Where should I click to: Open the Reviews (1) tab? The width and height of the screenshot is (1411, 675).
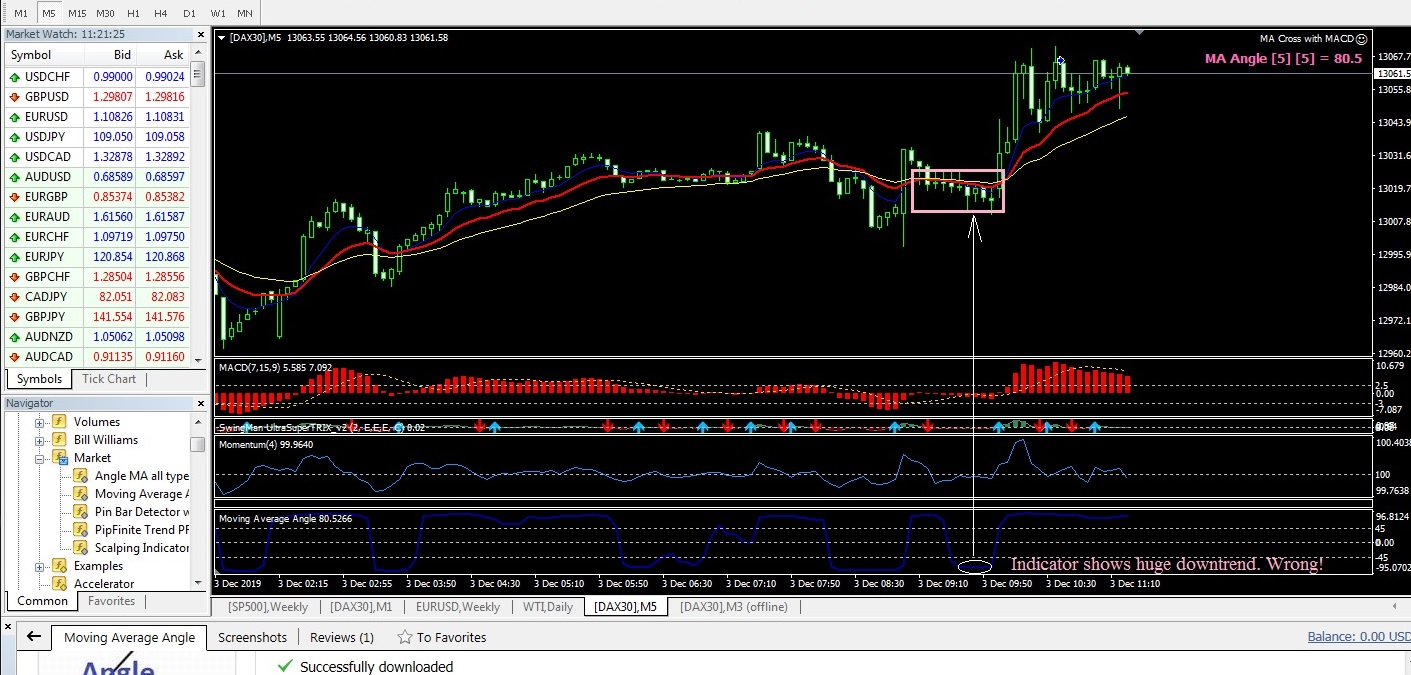click(x=342, y=637)
